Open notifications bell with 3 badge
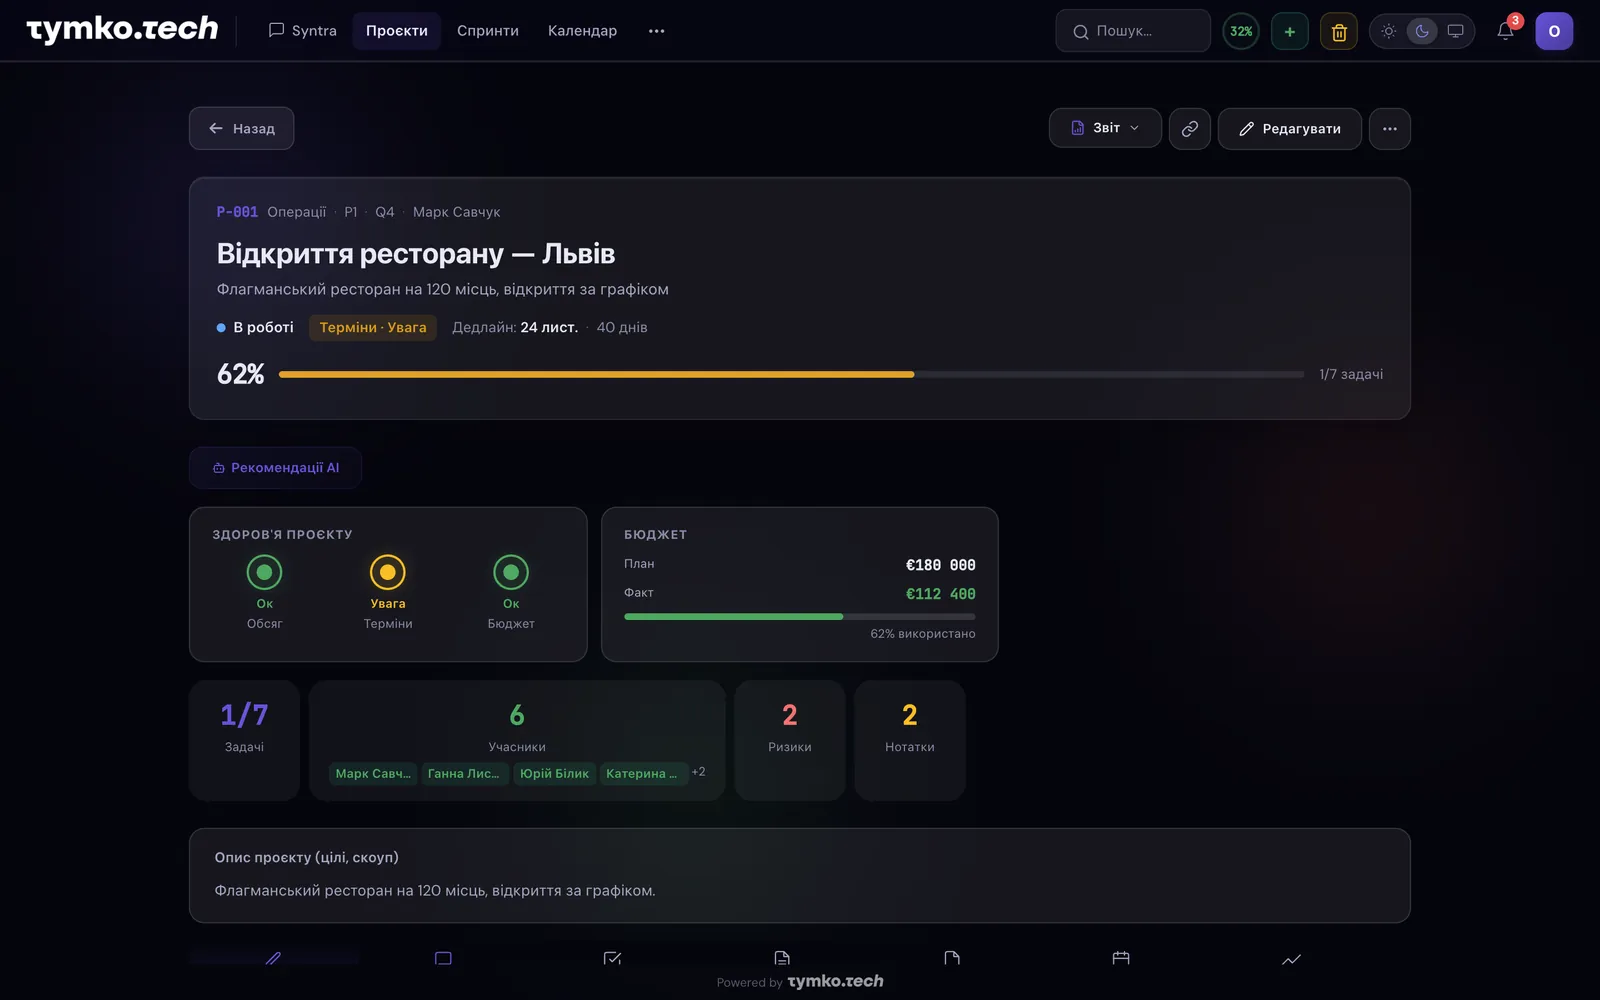This screenshot has height=1000, width=1600. [x=1505, y=31]
